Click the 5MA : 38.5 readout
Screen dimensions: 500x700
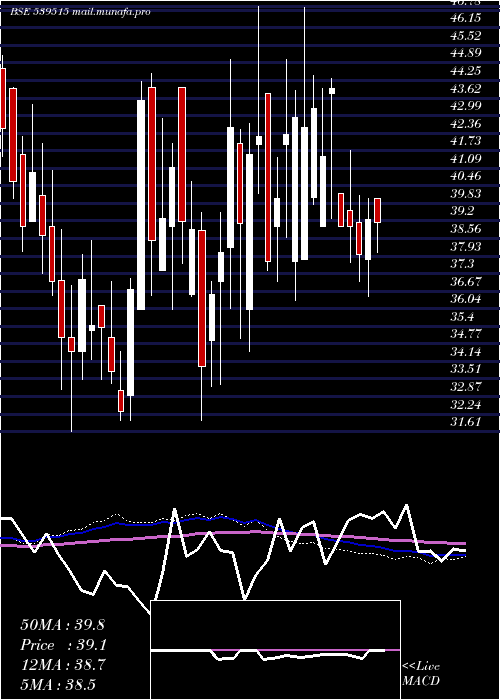(58, 685)
